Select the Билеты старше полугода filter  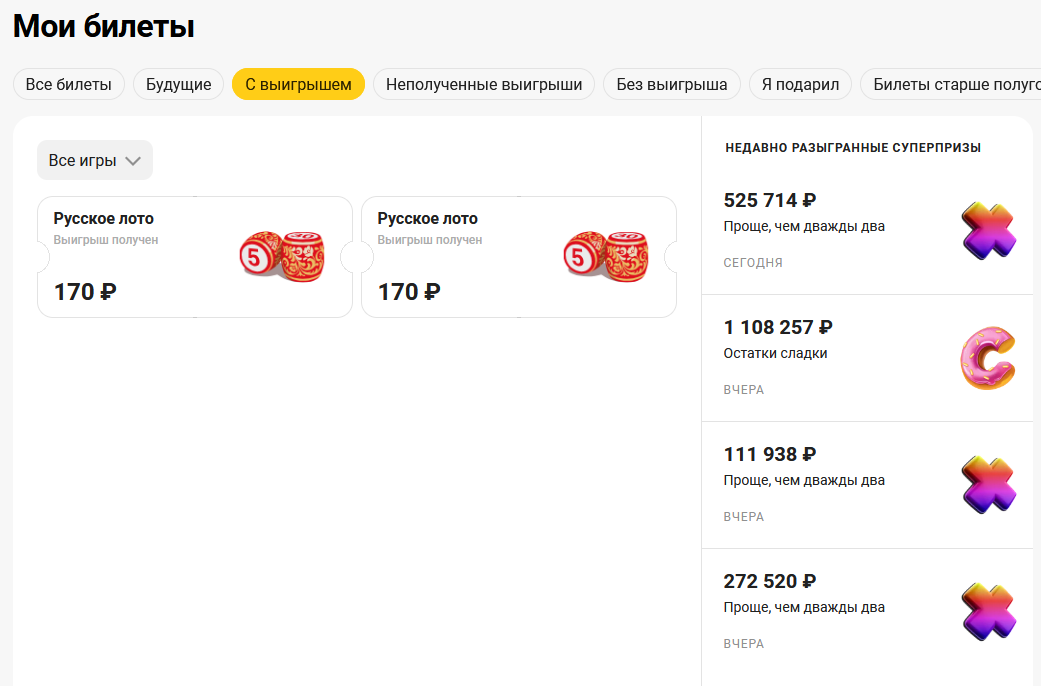point(950,84)
